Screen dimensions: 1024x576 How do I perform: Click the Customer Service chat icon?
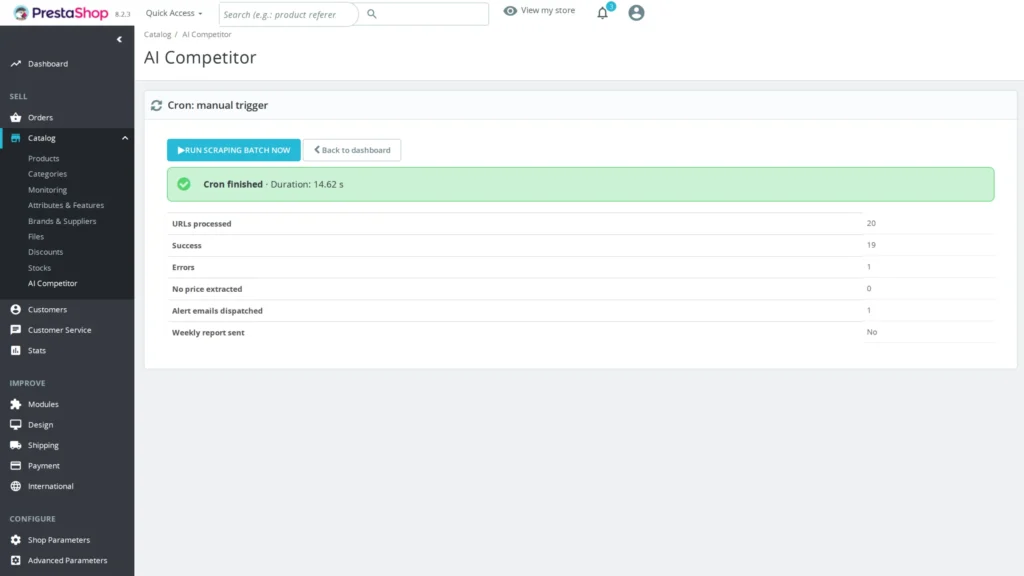click(16, 330)
